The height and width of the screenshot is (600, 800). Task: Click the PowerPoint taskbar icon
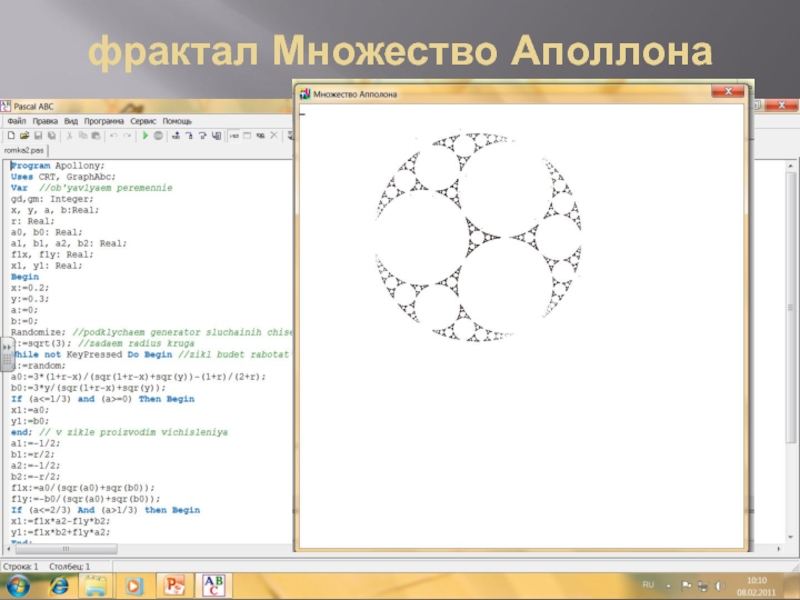[x=176, y=584]
